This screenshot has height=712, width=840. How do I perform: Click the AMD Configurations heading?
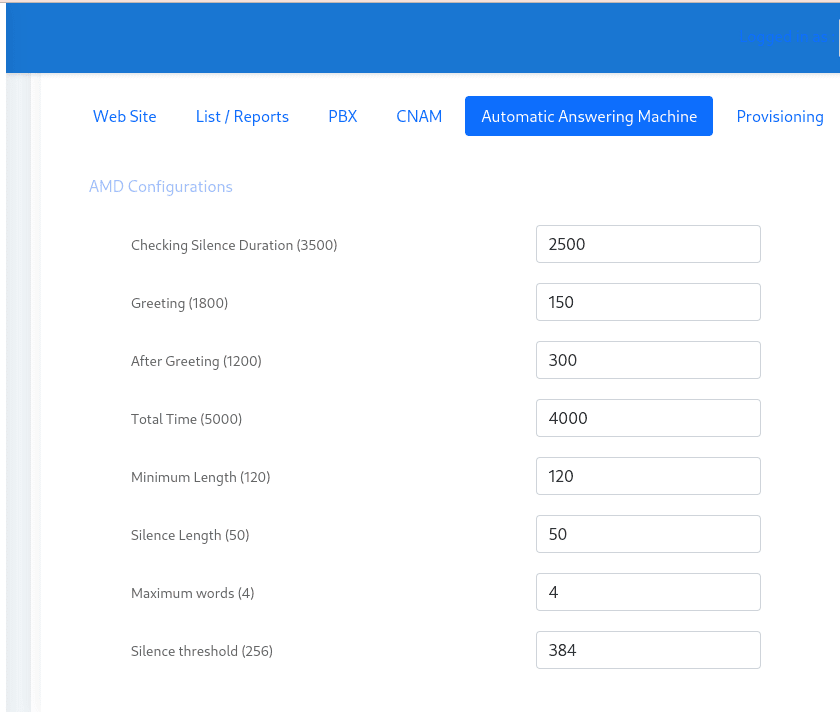pyautogui.click(x=161, y=186)
